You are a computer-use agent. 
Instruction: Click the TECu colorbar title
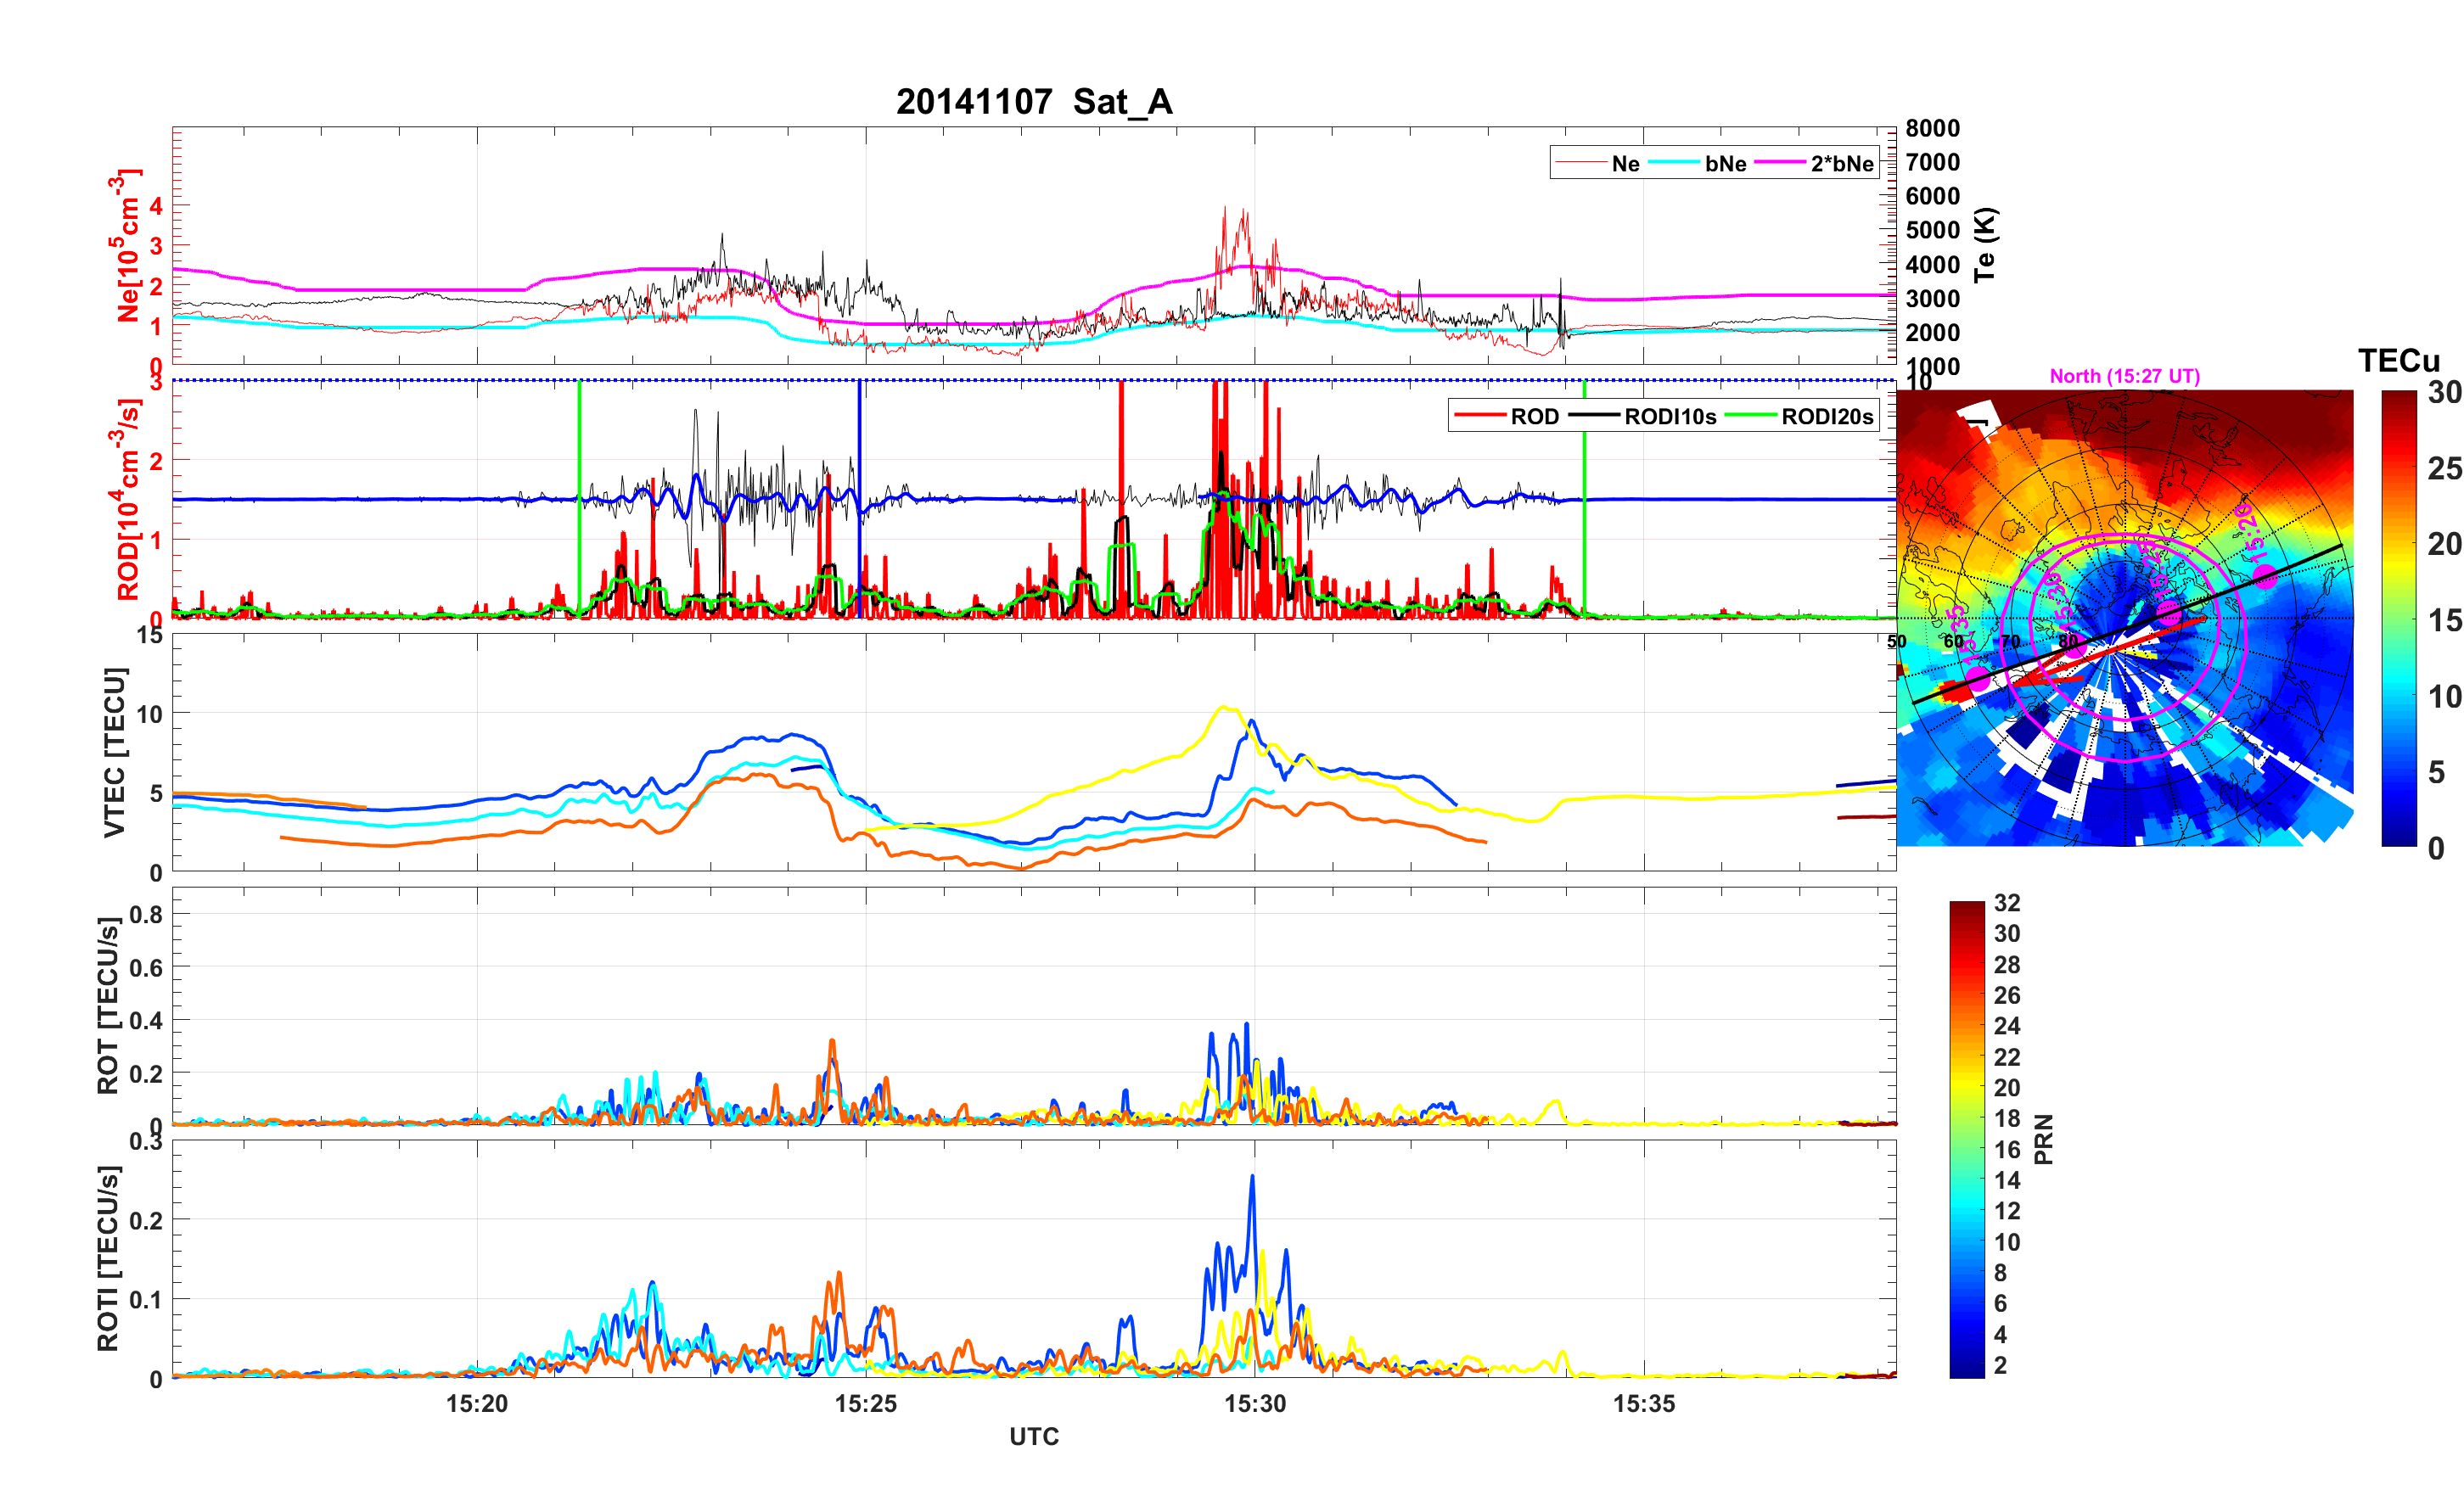(2398, 361)
